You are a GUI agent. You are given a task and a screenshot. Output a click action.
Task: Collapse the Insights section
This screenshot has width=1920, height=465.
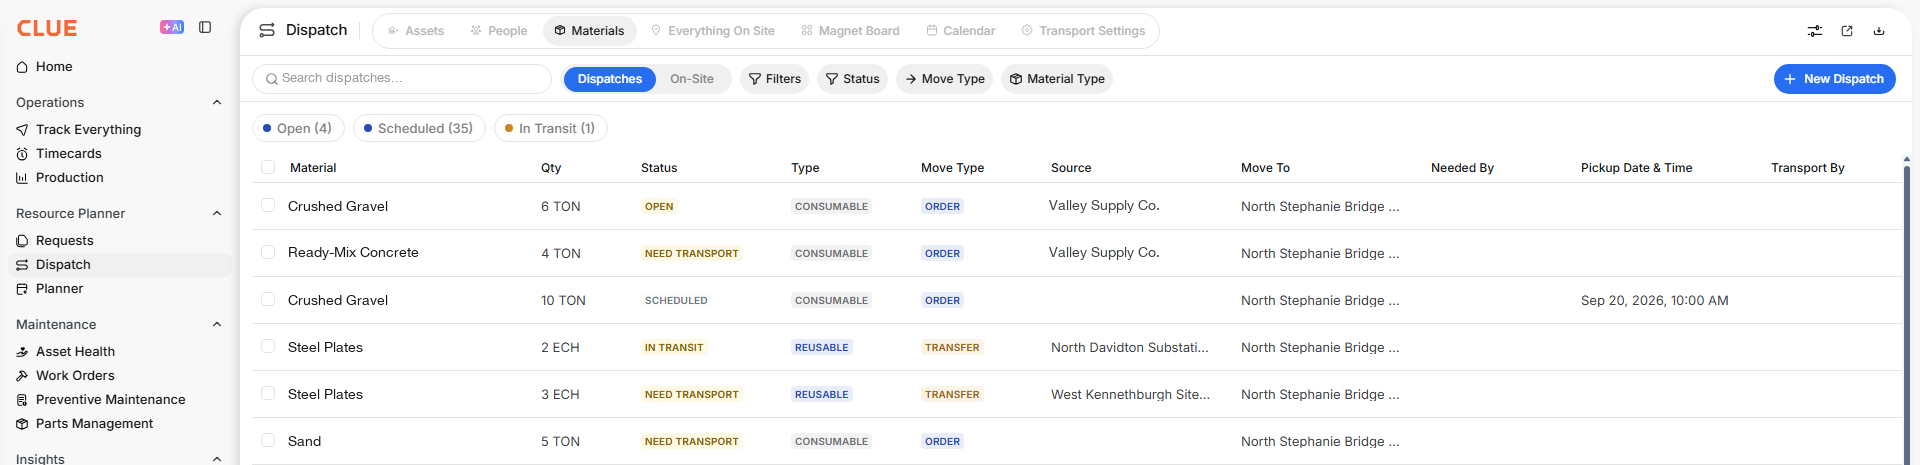[x=217, y=459]
